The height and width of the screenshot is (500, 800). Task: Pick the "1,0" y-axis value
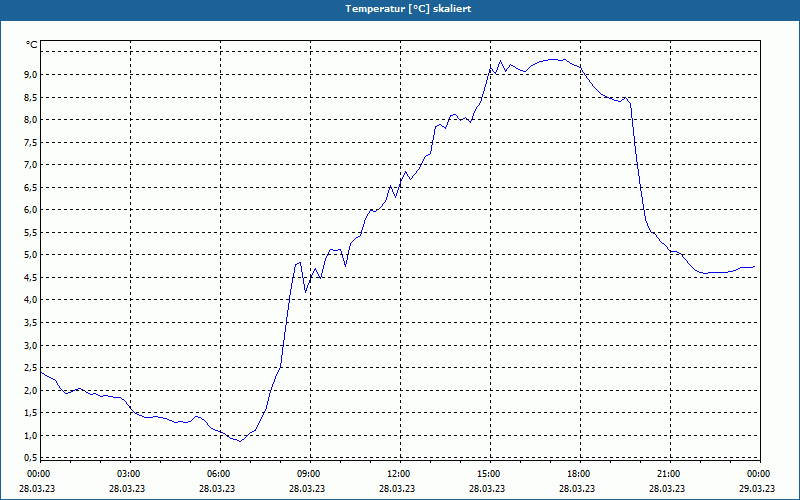[31, 435]
